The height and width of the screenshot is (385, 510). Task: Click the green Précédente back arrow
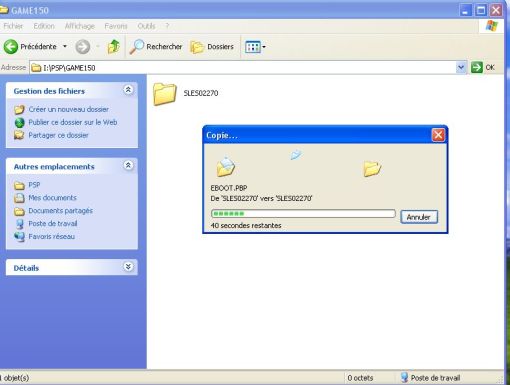(11, 47)
